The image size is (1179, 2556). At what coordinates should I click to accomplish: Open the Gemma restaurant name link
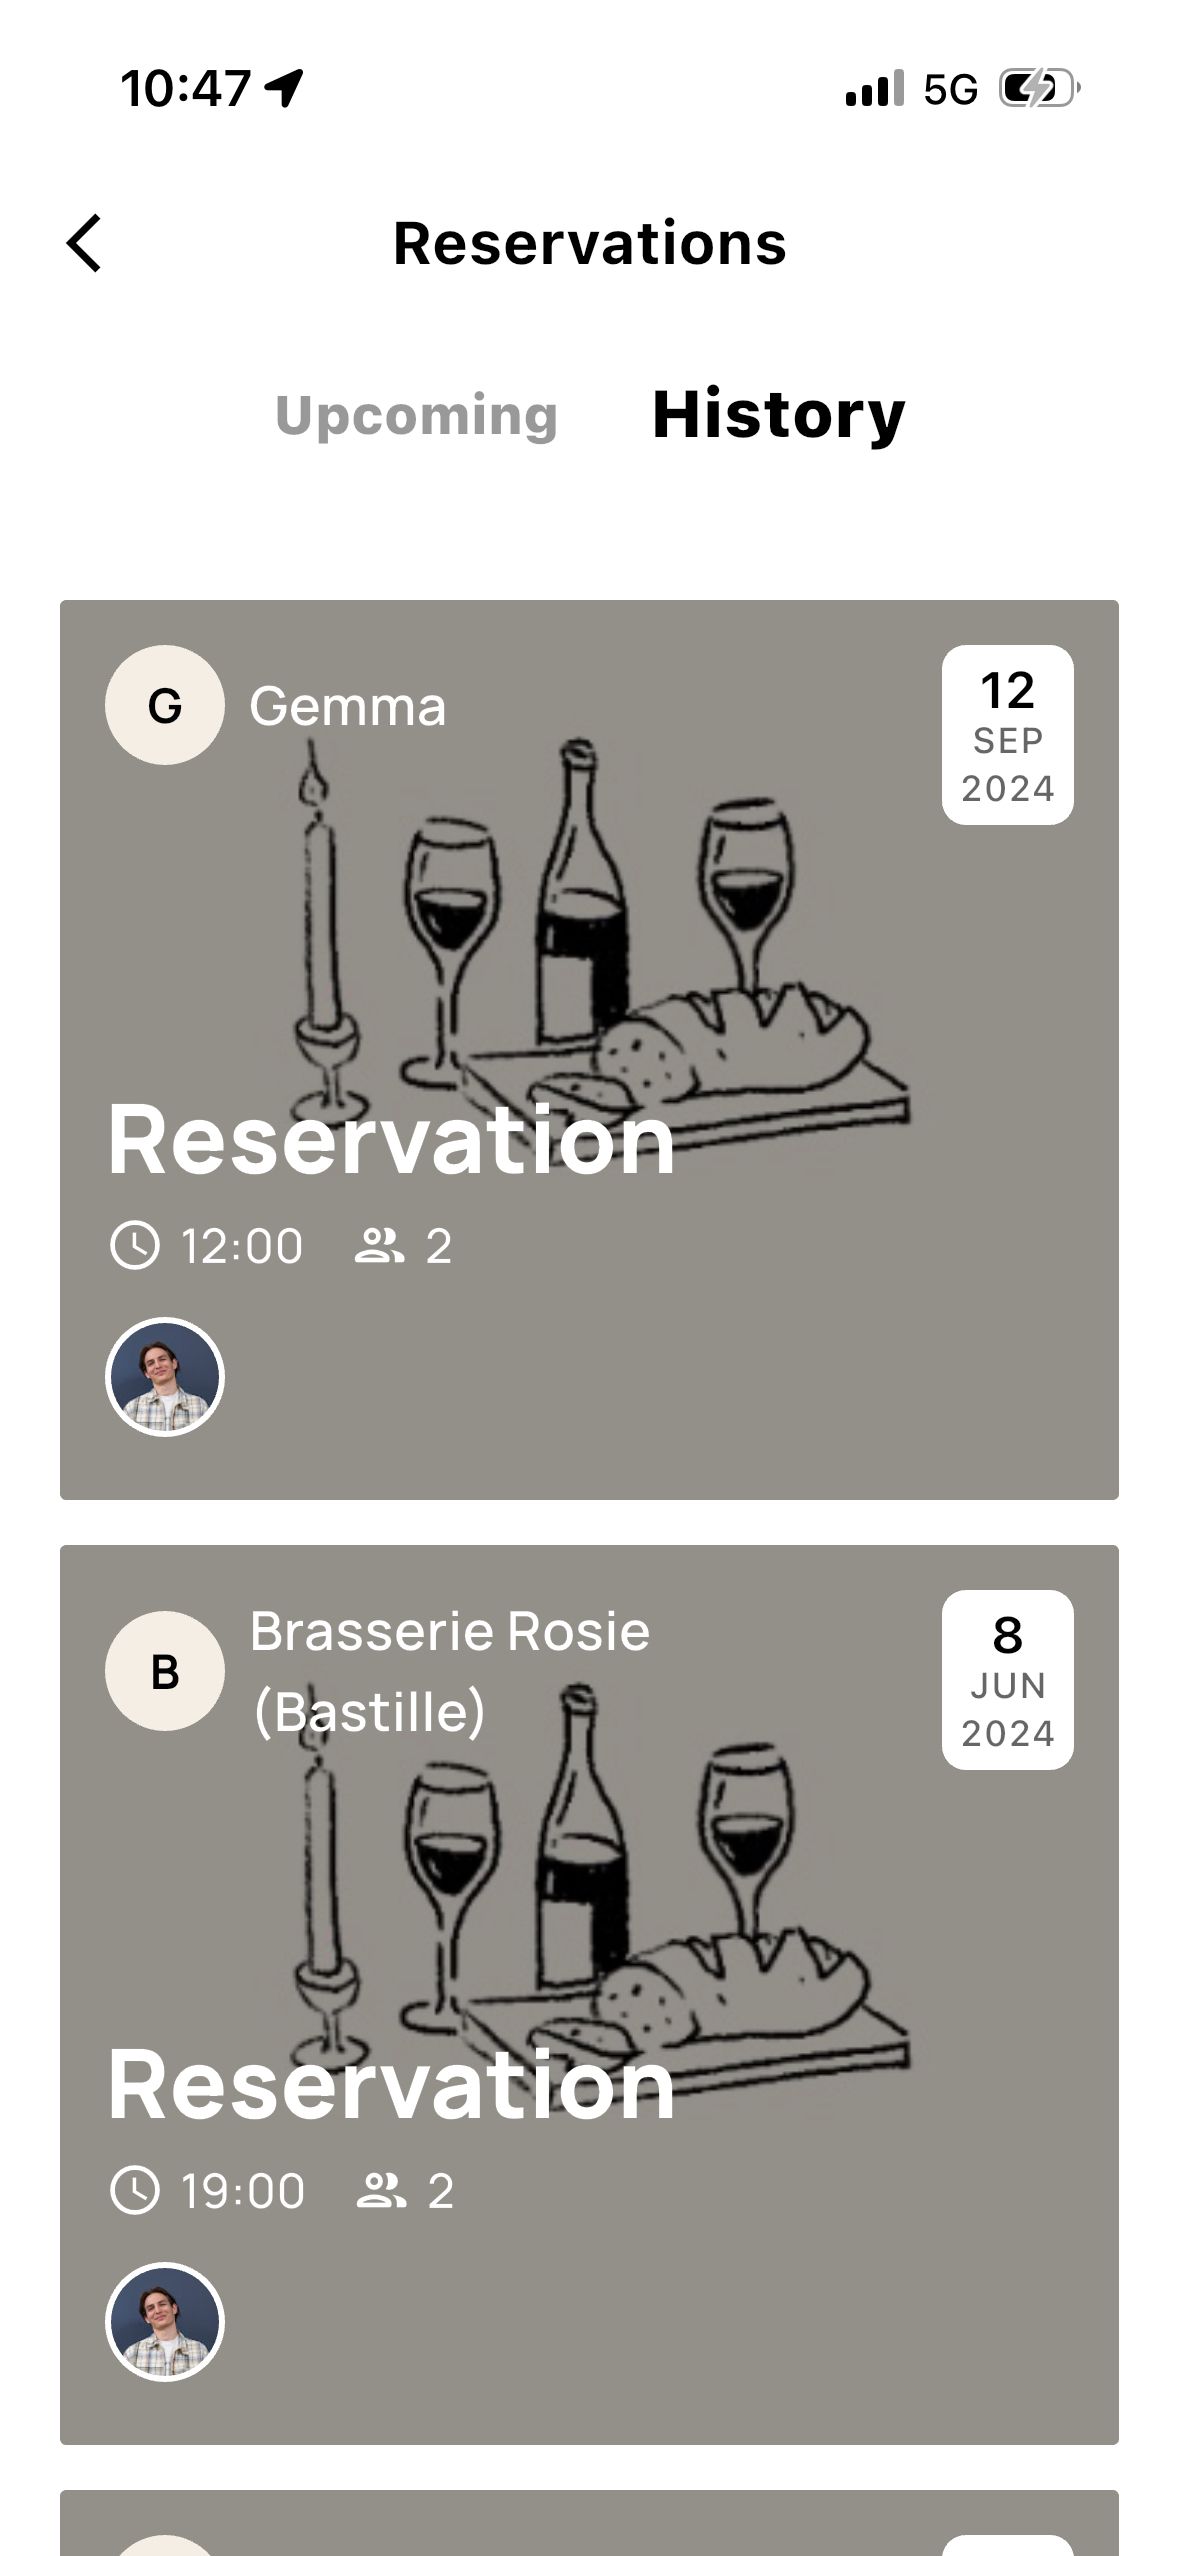pos(347,706)
